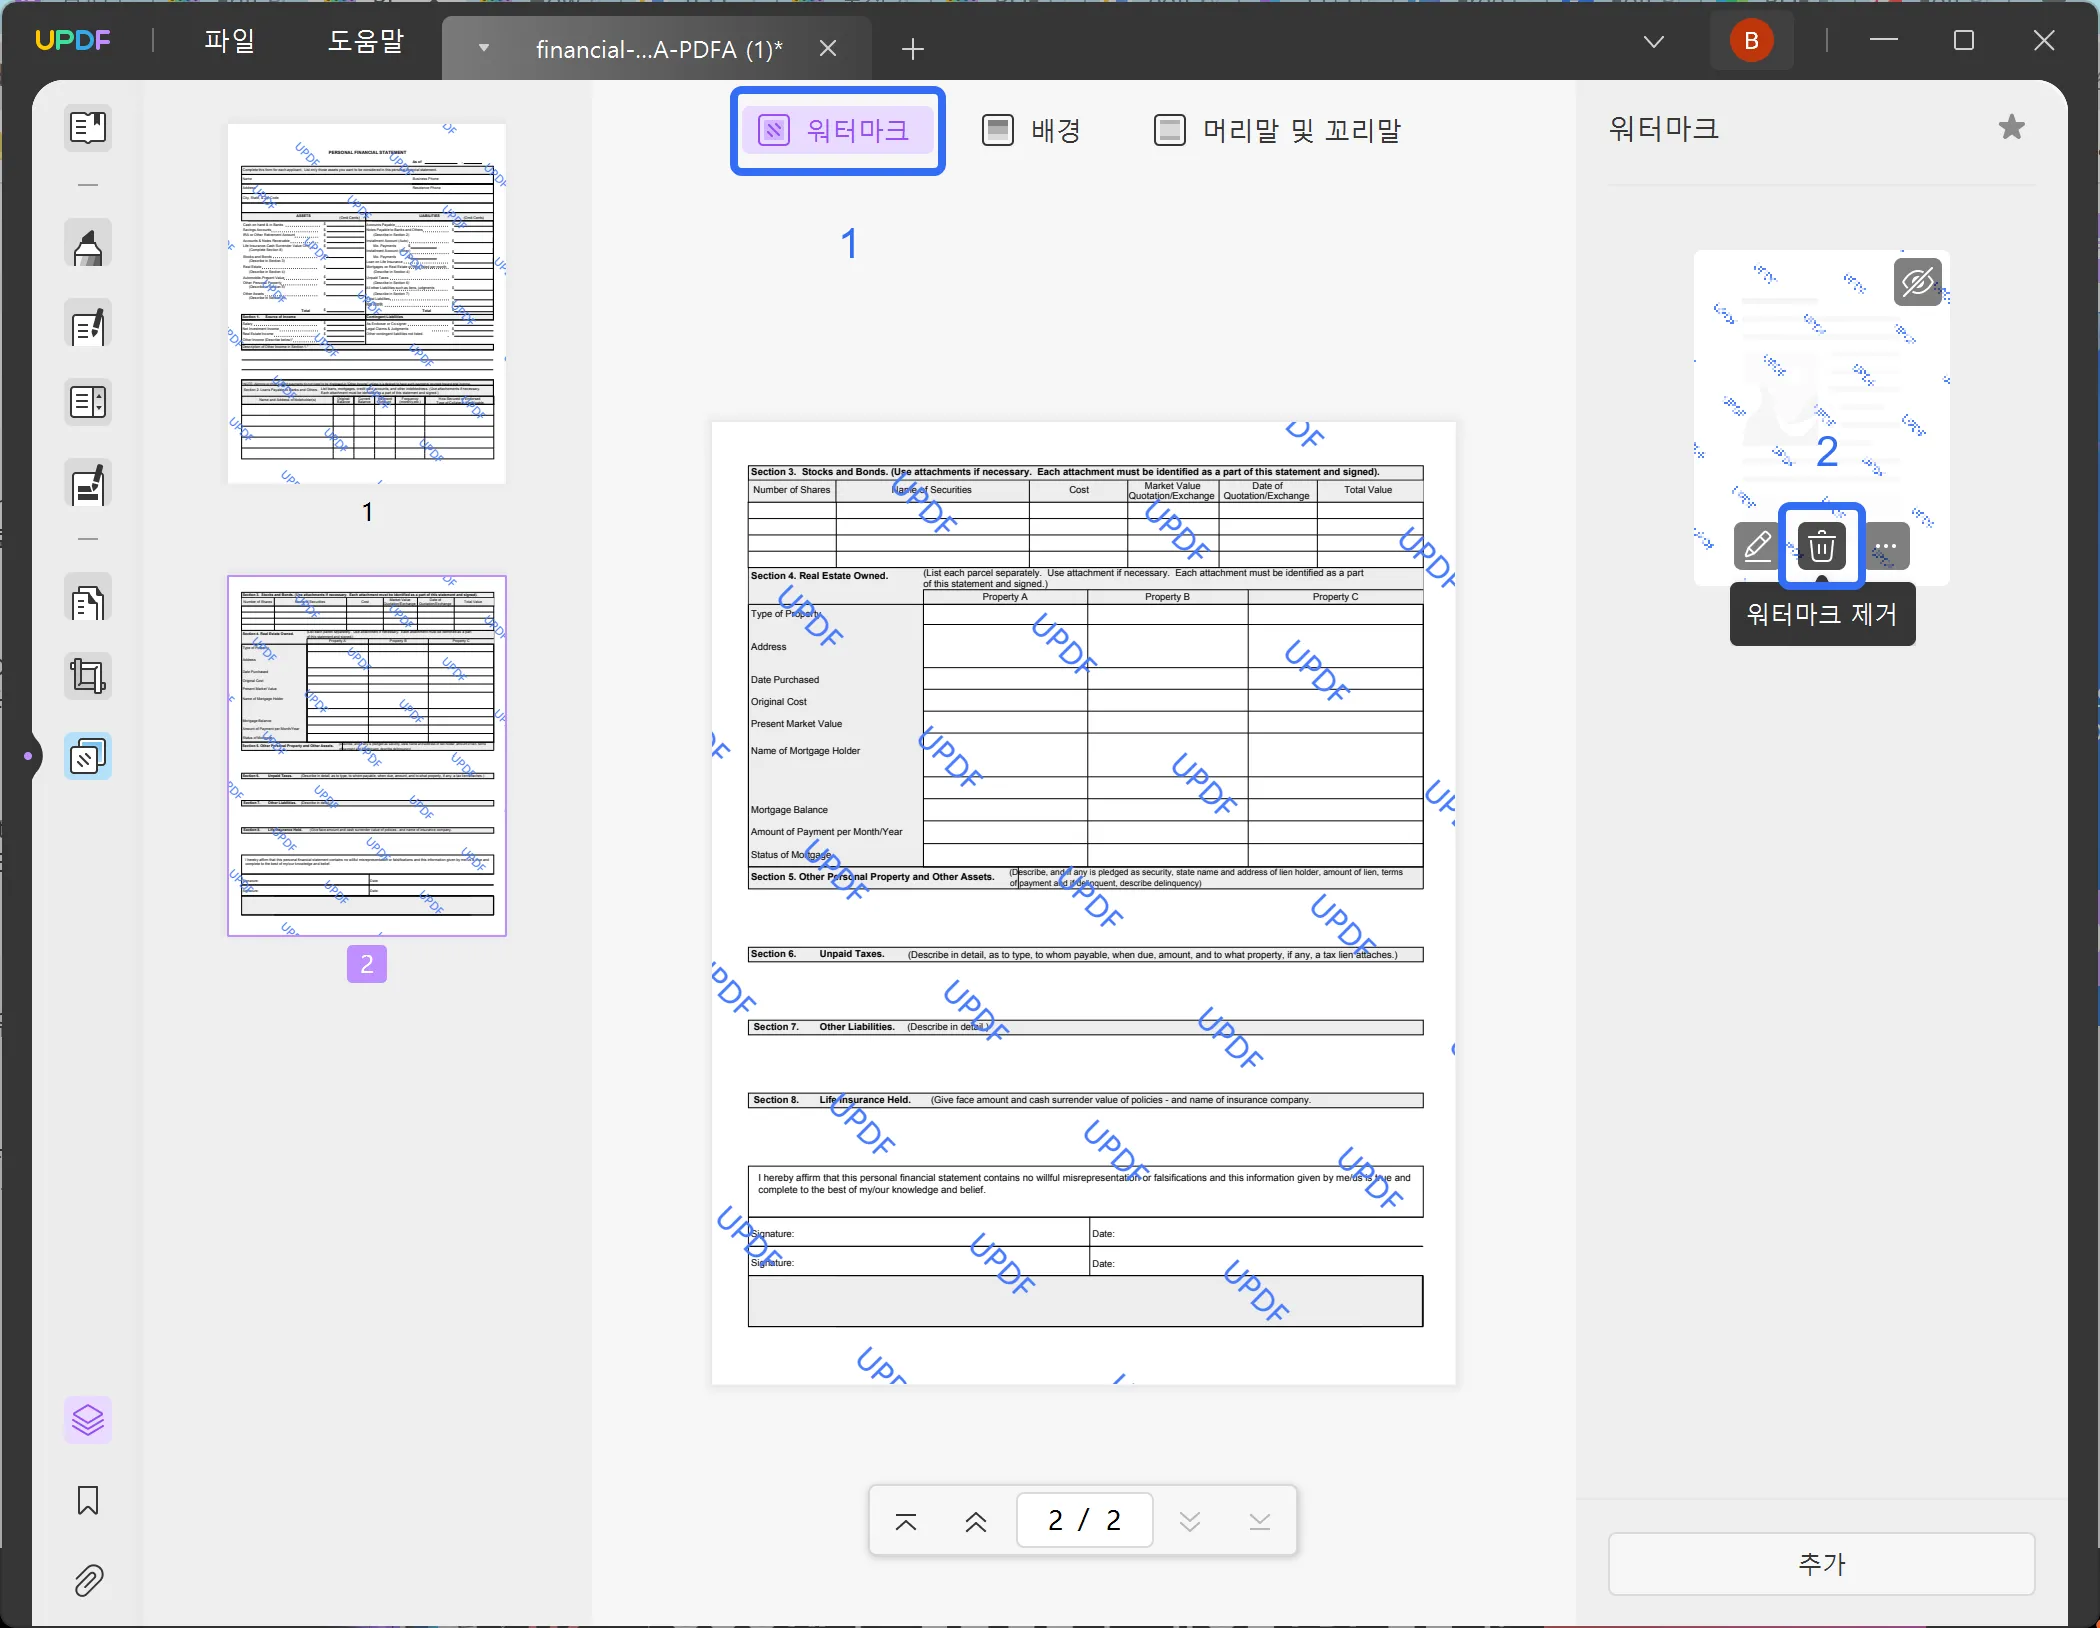Click the 워터마크 panel heading text

(x=1664, y=128)
